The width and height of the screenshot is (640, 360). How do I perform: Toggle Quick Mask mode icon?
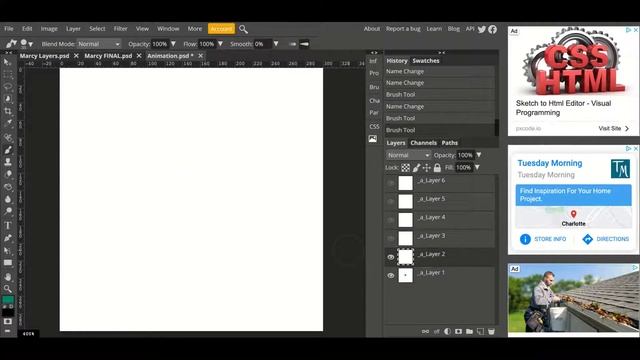tap(7, 321)
